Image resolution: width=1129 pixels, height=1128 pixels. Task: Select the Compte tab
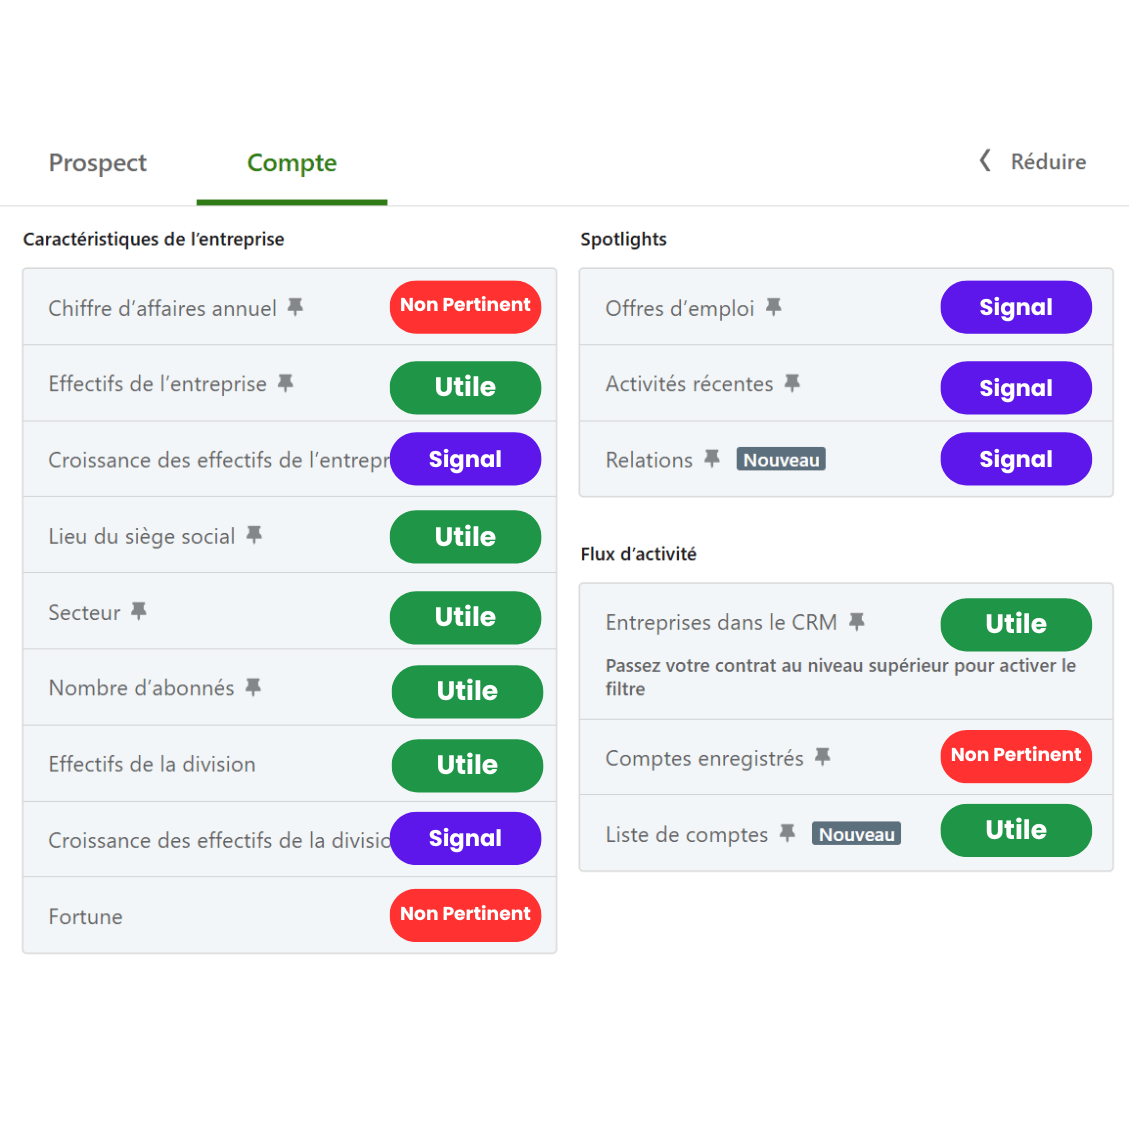[292, 163]
